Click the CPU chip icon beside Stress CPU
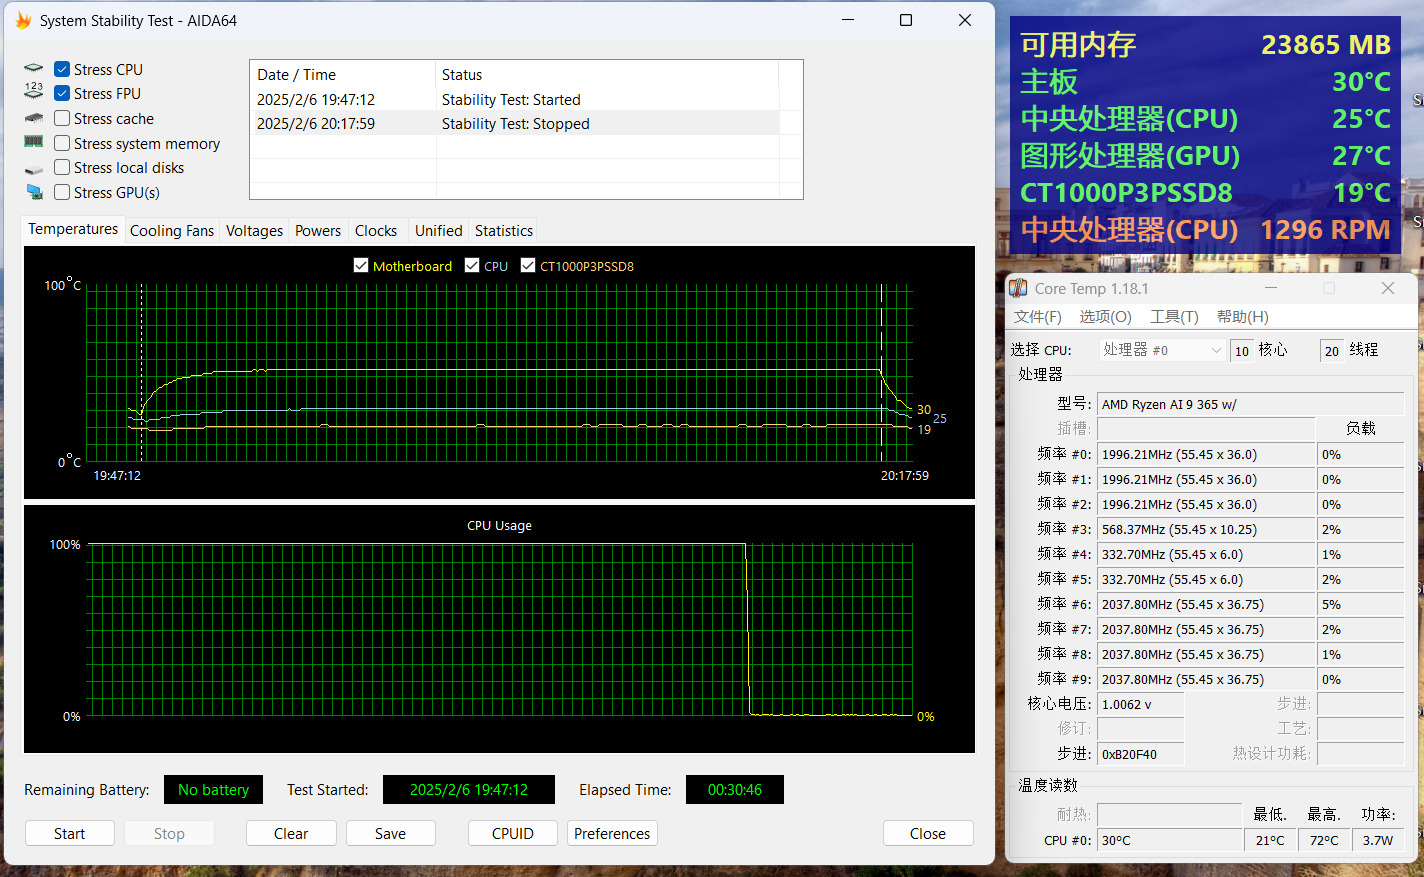The width and height of the screenshot is (1424, 877). click(x=34, y=69)
